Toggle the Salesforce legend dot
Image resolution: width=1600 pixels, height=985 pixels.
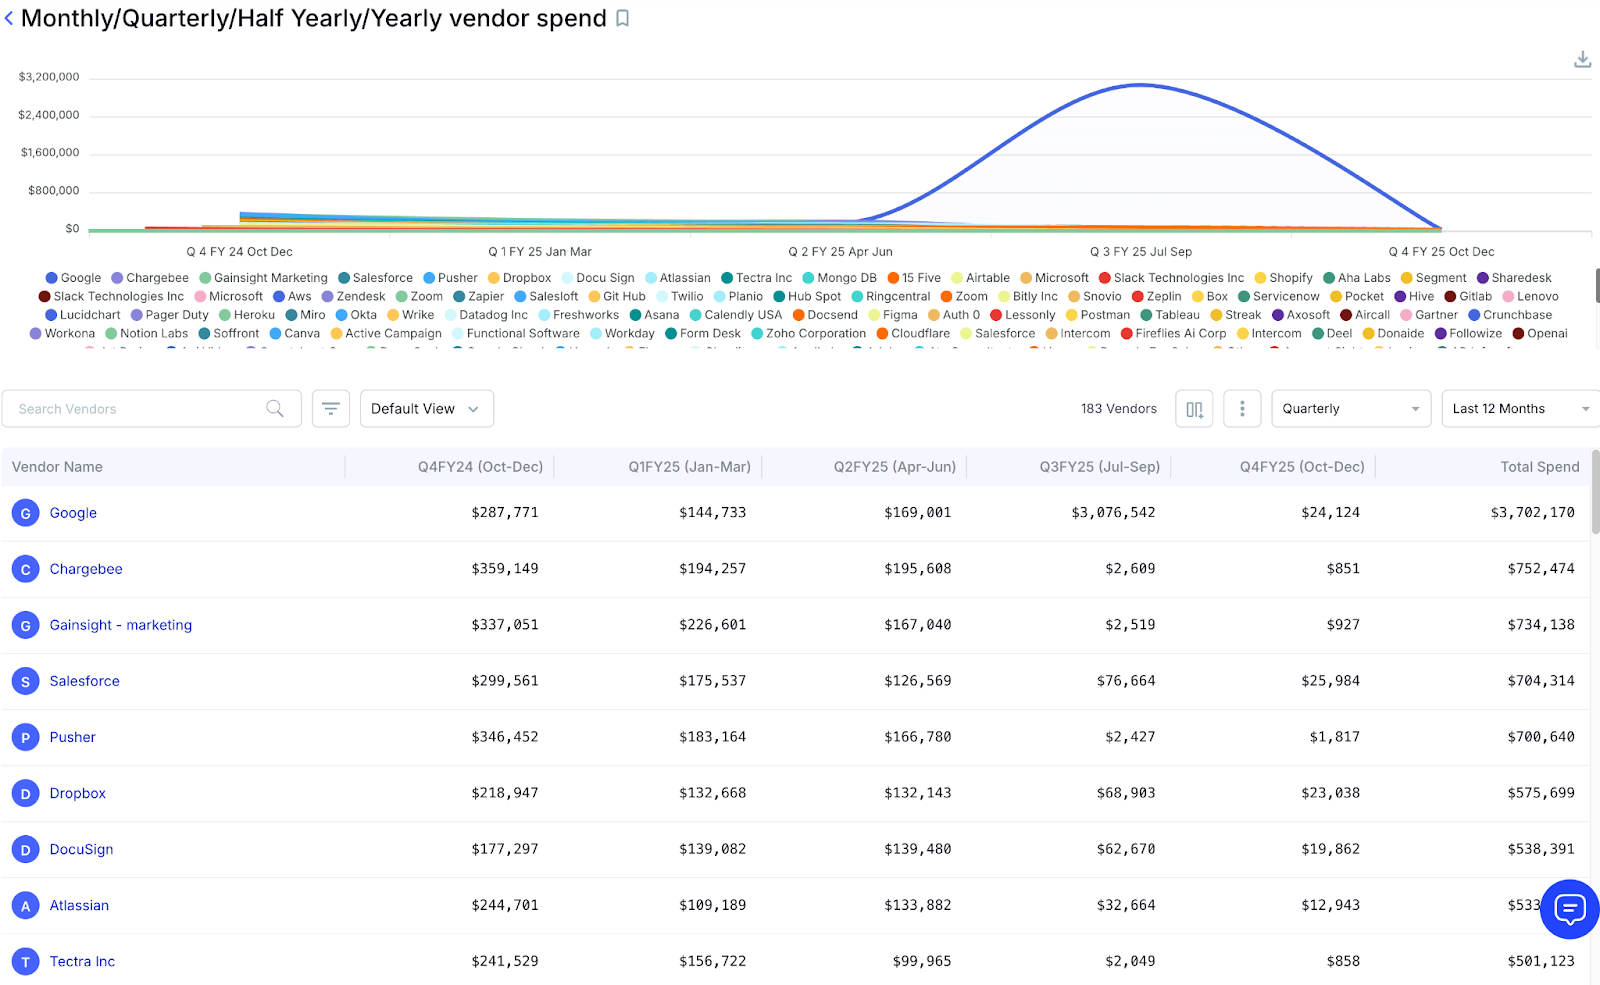click(345, 277)
